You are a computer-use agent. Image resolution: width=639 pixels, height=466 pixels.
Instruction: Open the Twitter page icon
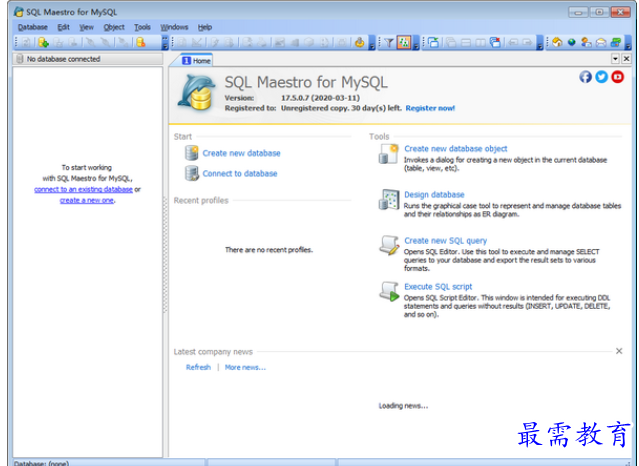602,77
